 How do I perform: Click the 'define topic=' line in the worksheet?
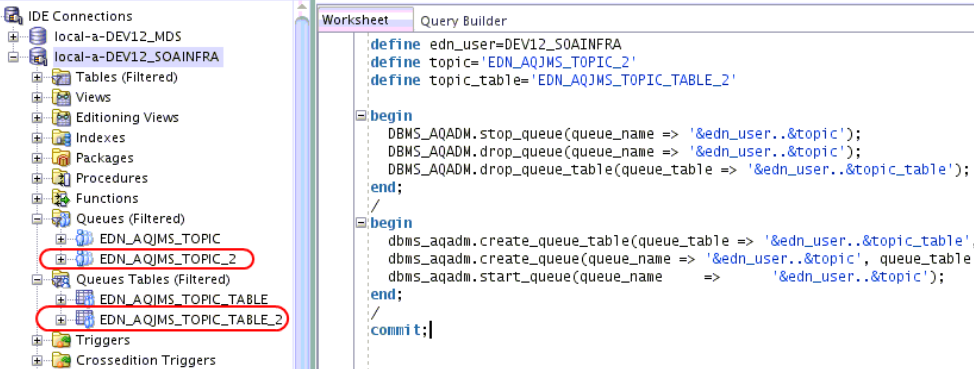[x=504, y=62]
